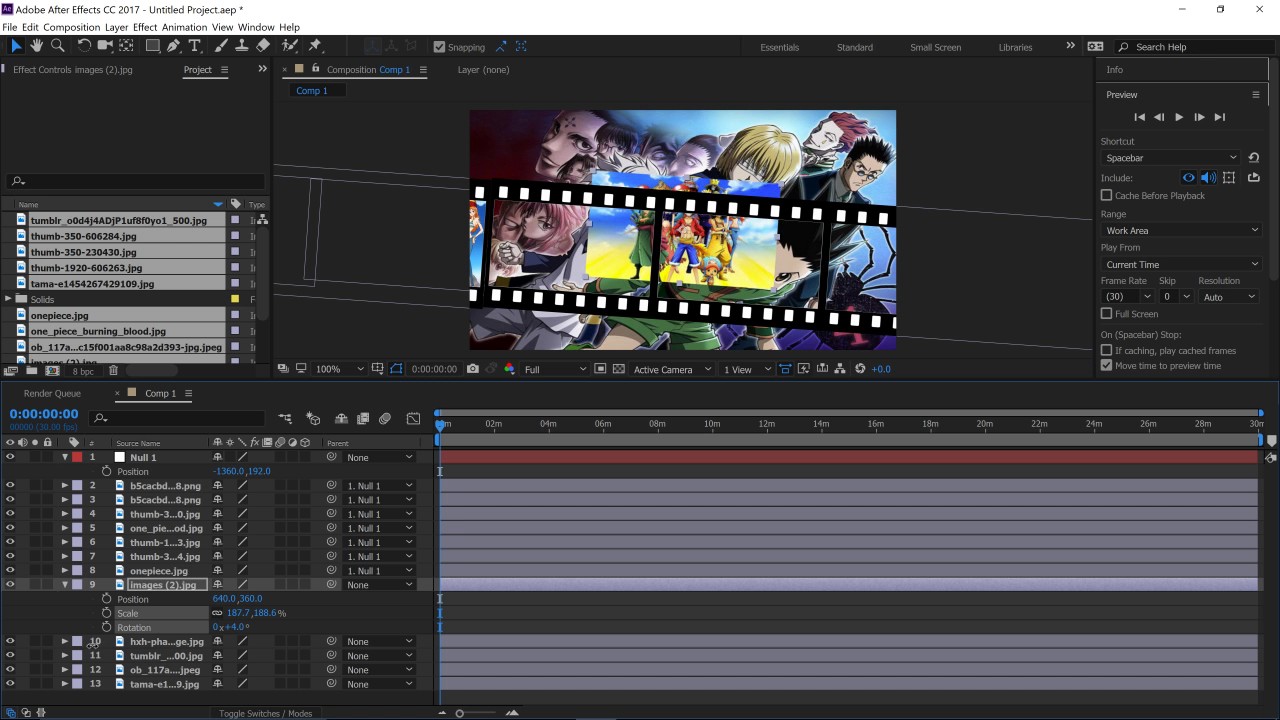This screenshot has height=720, width=1280.
Task: Open the Effect menu
Action: pyautogui.click(x=145, y=27)
